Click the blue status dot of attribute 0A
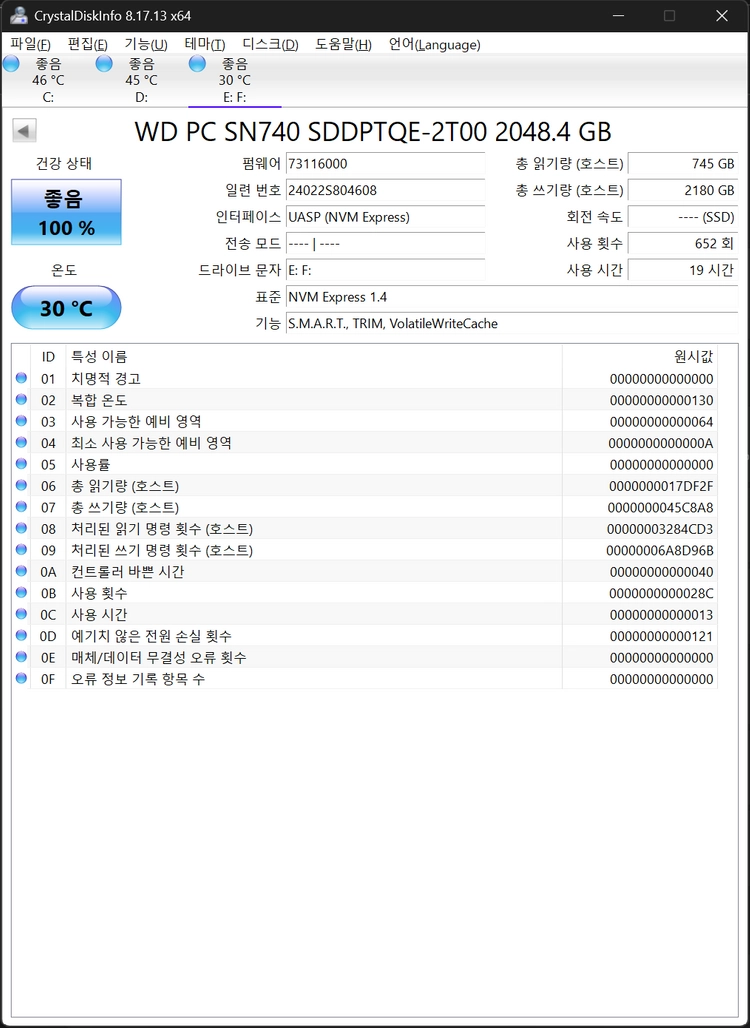This screenshot has width=750, height=1028. tap(22, 570)
